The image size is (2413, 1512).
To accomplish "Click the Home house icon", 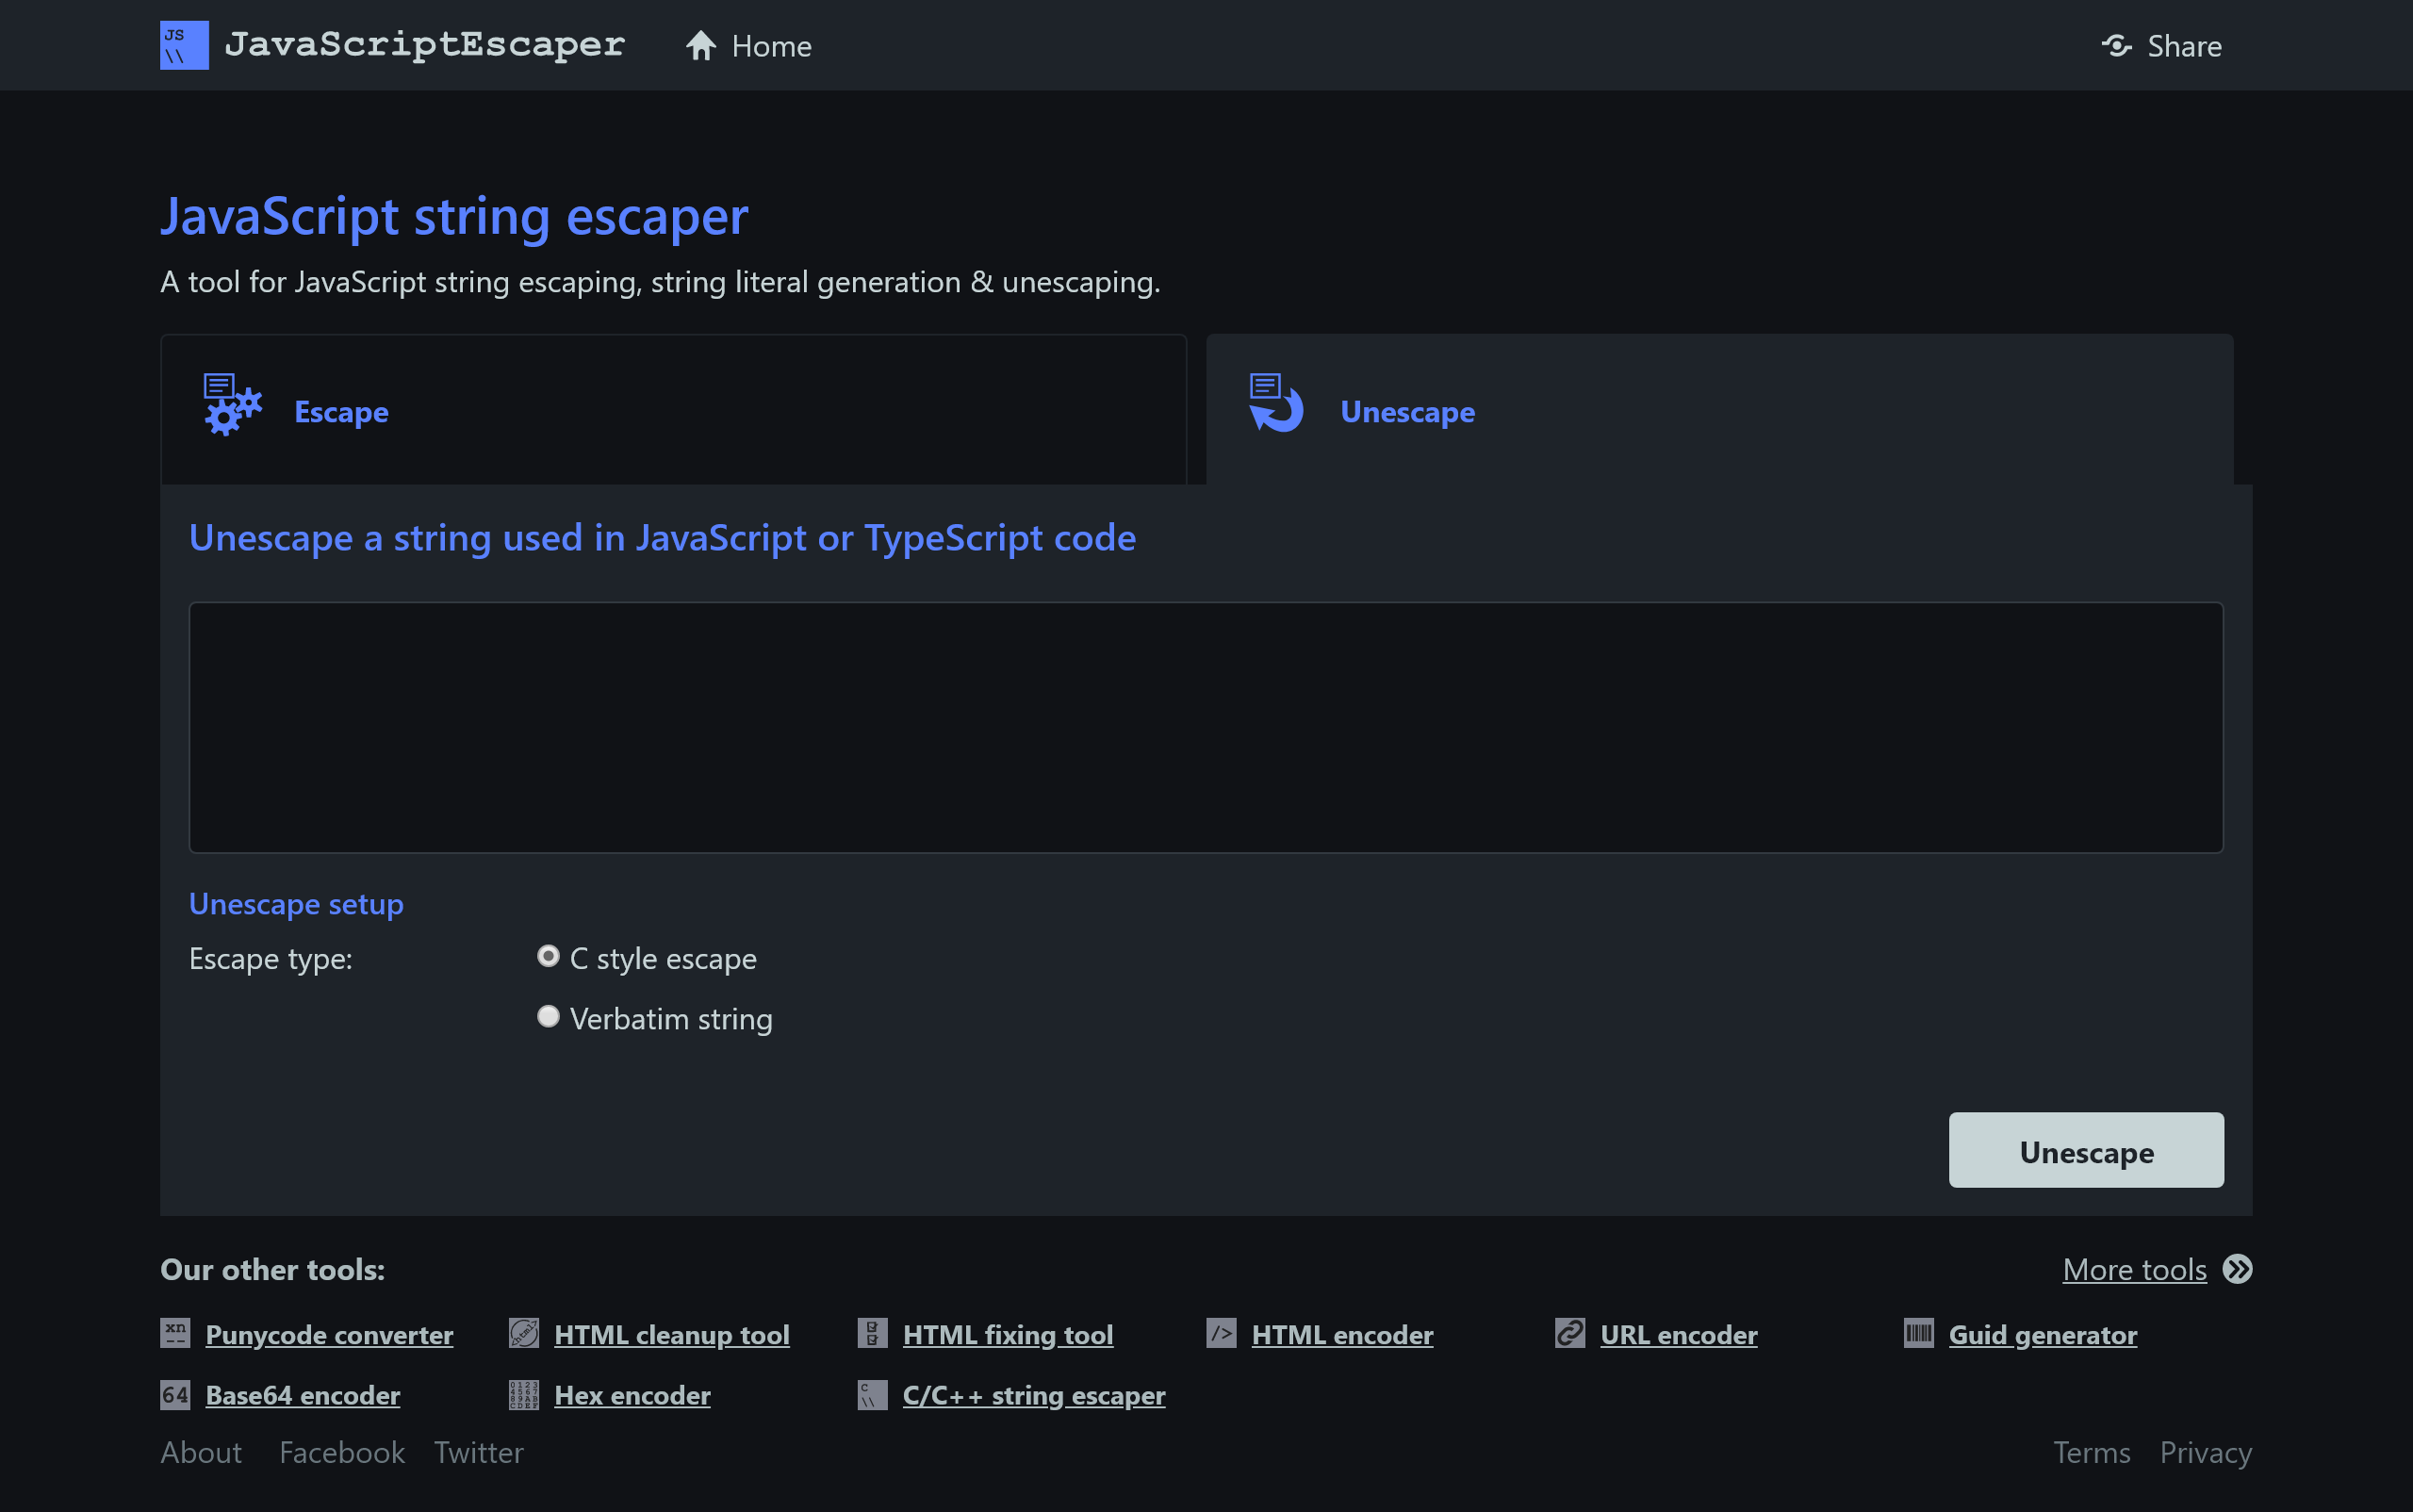I will pos(701,45).
